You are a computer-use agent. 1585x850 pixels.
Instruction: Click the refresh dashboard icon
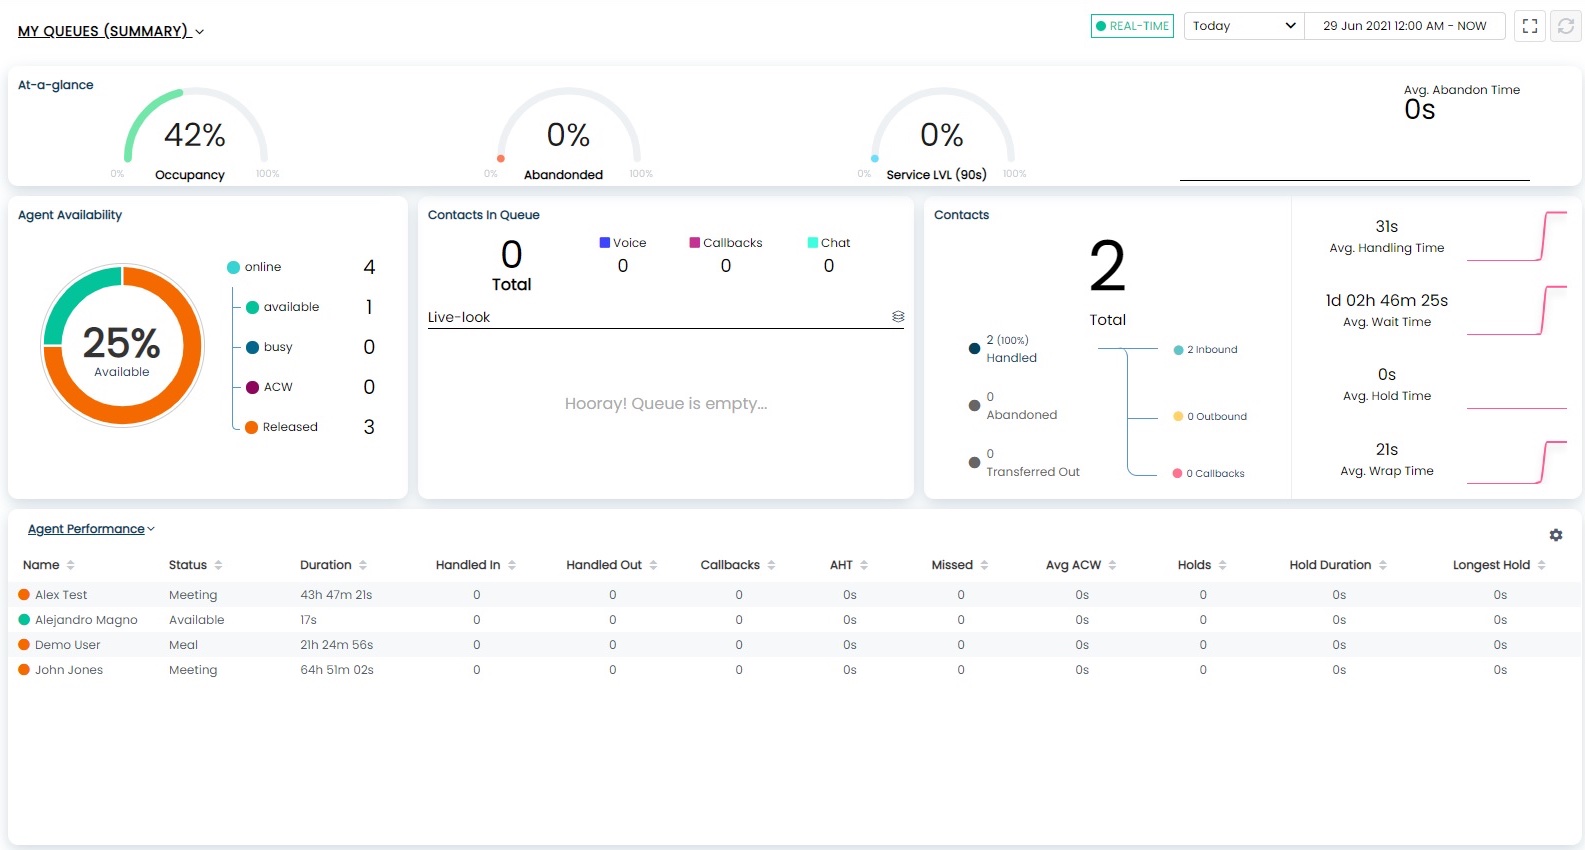1566,26
